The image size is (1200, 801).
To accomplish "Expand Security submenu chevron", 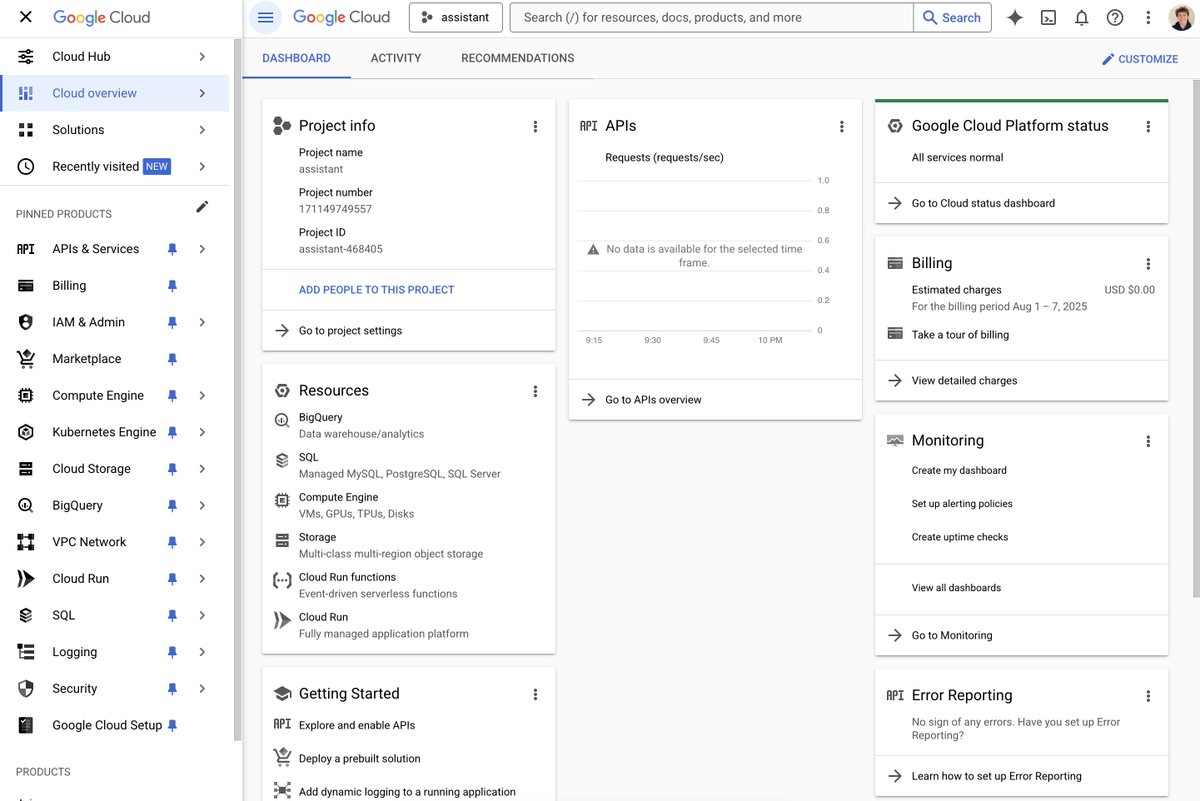I will tap(202, 689).
